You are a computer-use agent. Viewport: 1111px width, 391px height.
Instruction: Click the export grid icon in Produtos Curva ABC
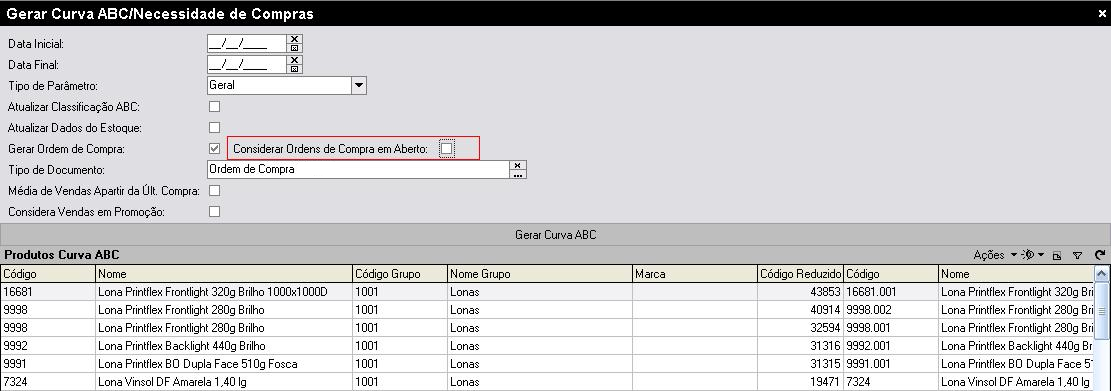1056,256
